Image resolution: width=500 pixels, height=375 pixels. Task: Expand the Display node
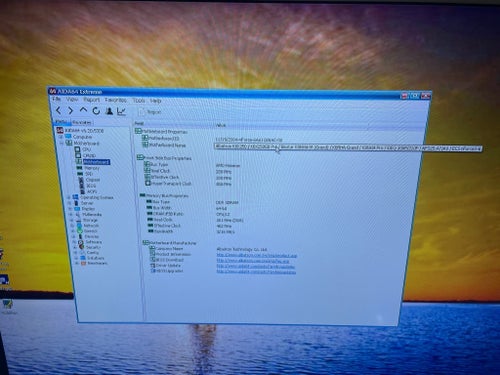coord(70,209)
